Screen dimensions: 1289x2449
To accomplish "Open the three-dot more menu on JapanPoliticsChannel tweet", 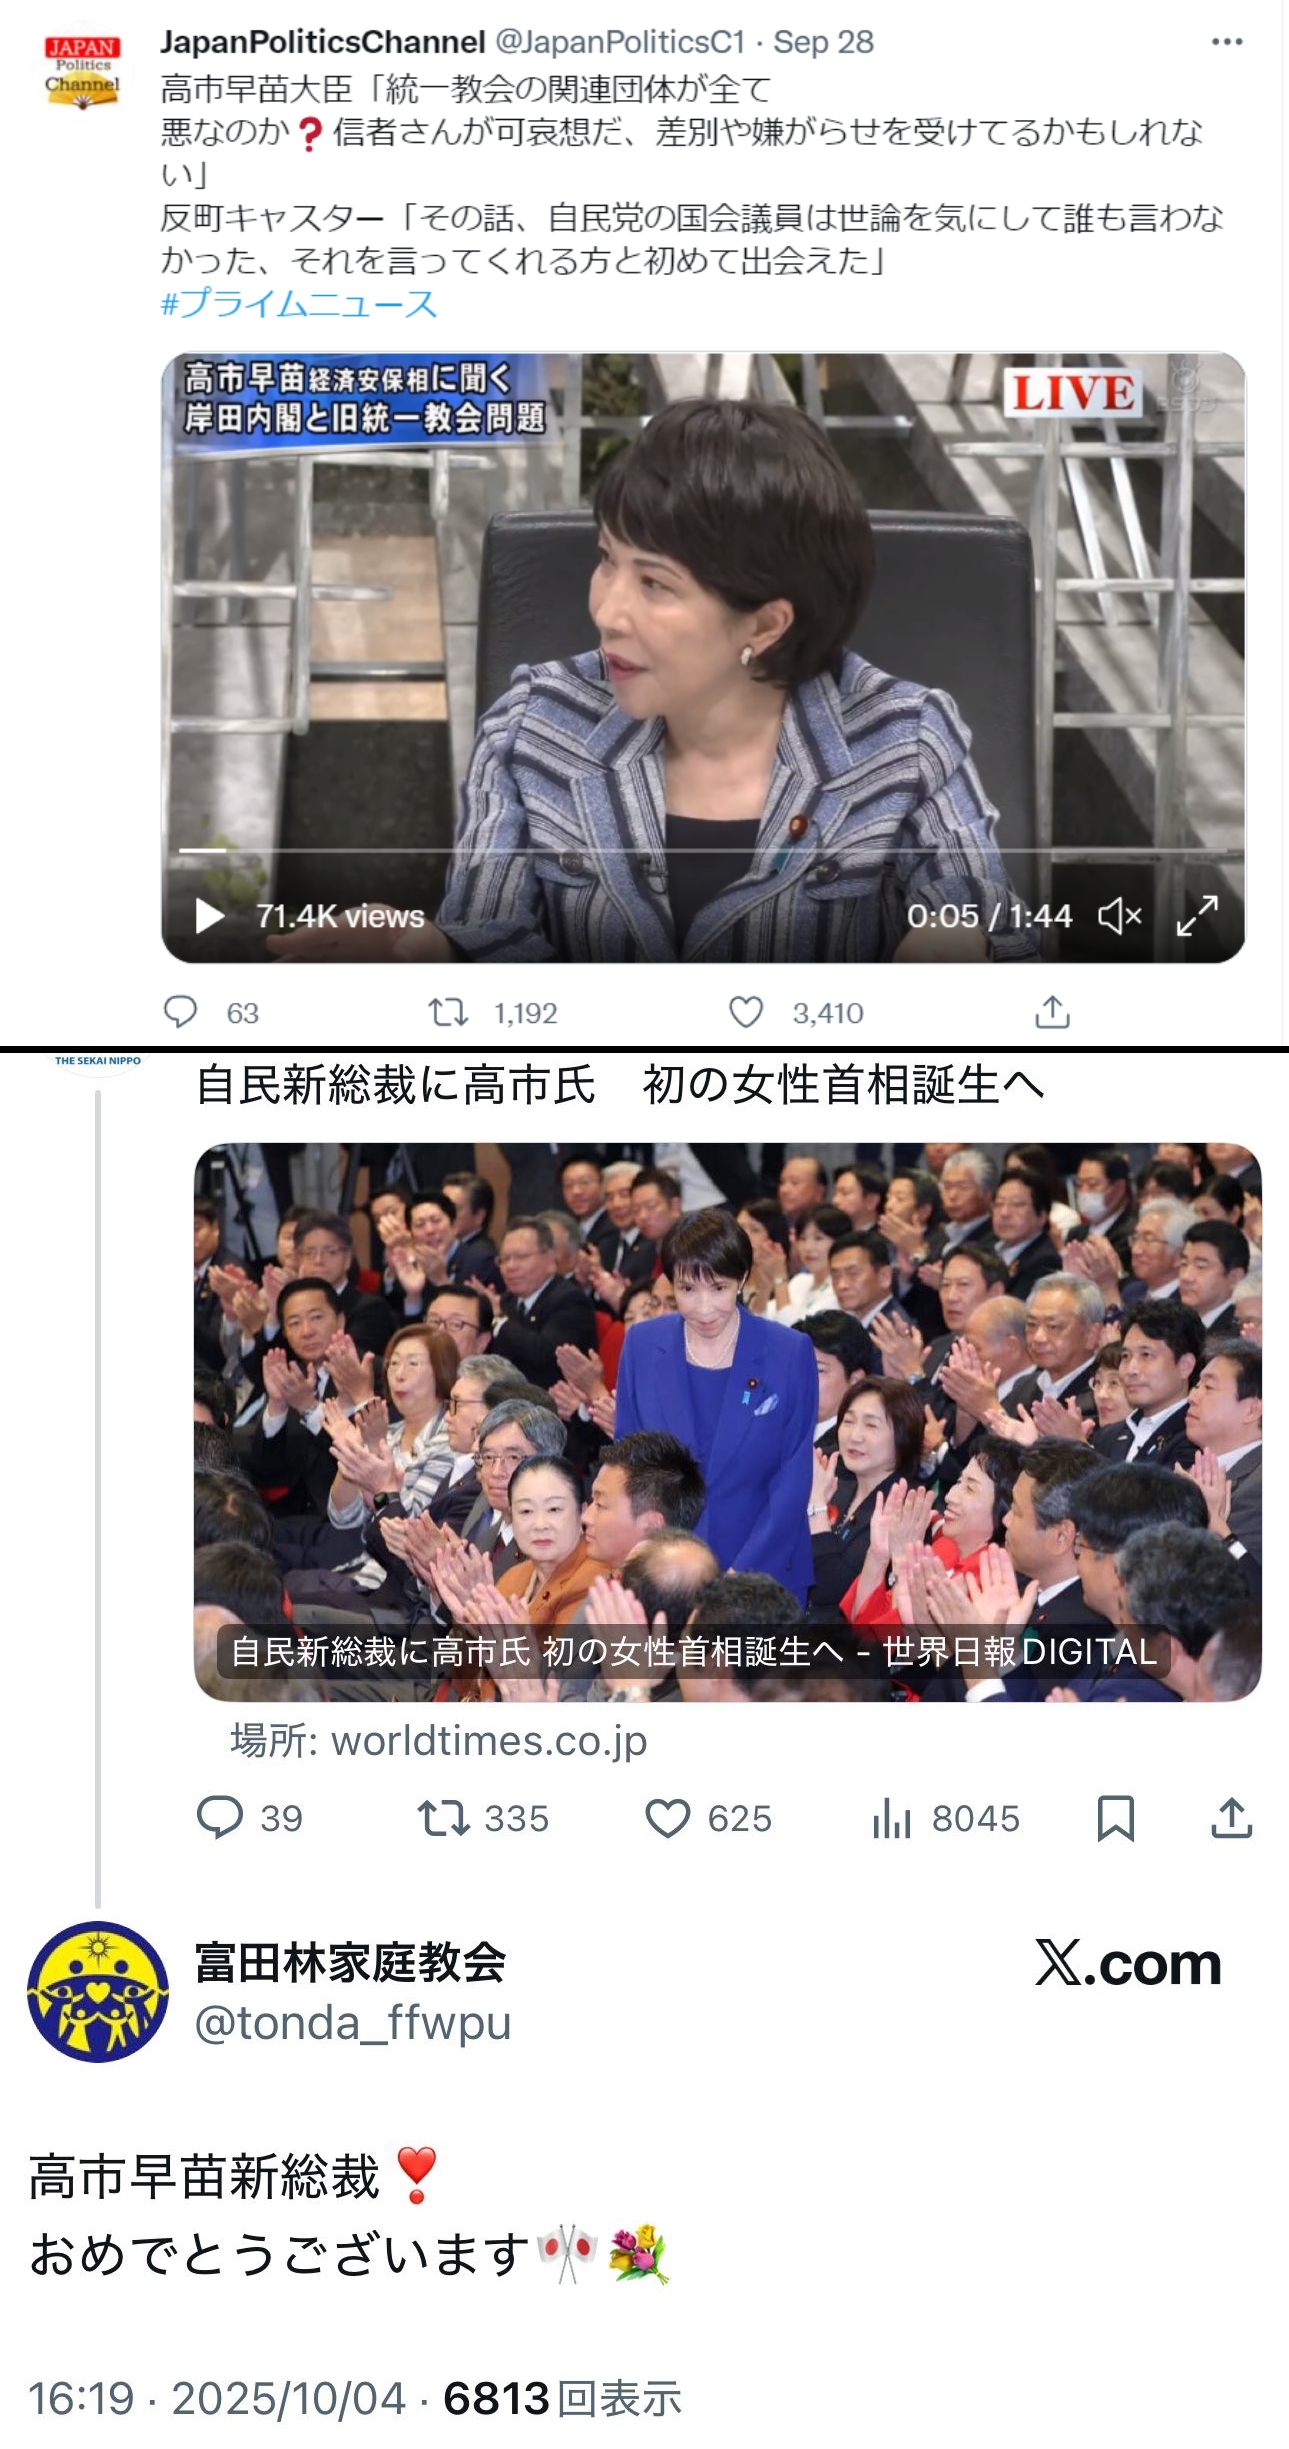I will 1226,42.
